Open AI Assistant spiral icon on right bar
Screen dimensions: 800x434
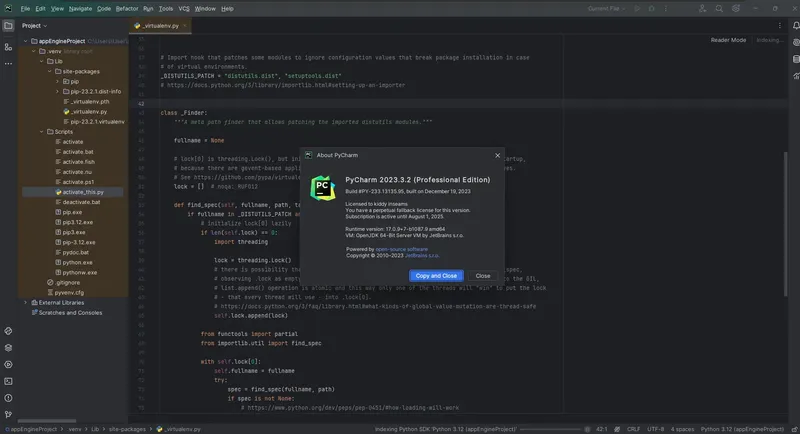[x=795, y=42]
